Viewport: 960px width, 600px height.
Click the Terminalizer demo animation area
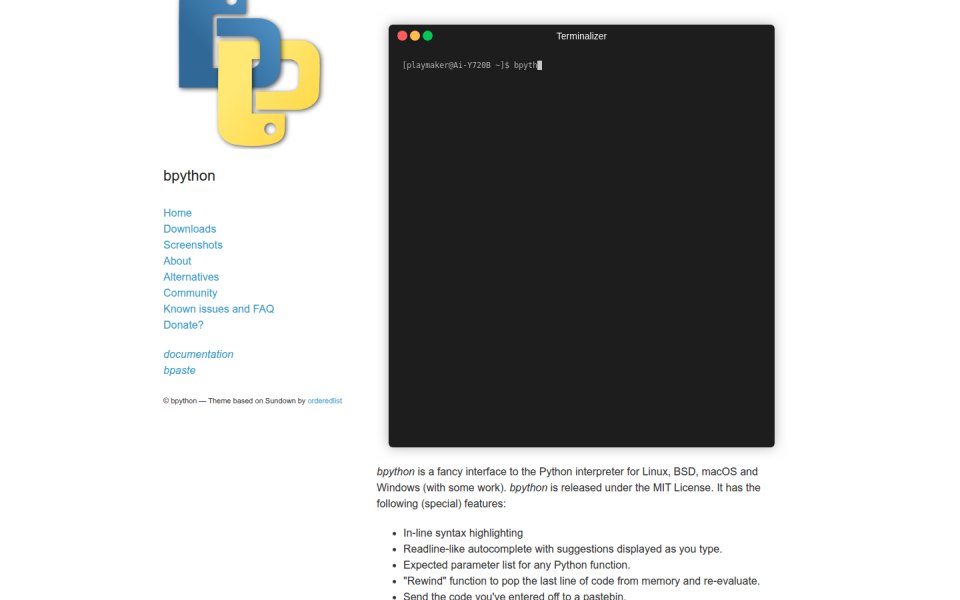[581, 236]
